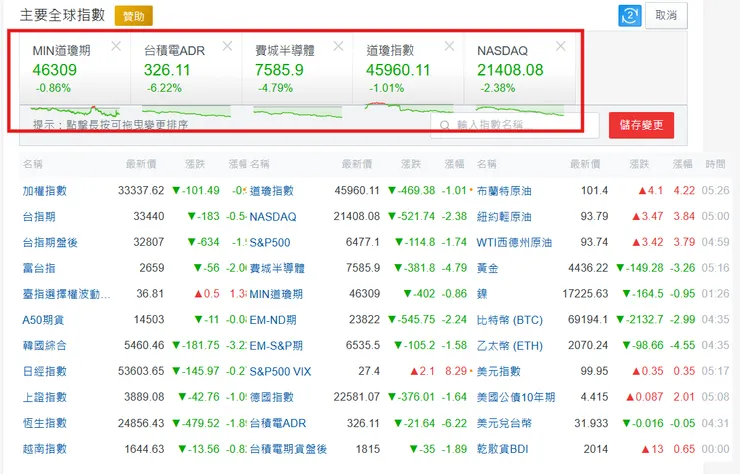This screenshot has height=474, width=740.
Task: Click the 主要全球指數 heading
Action: (62, 15)
